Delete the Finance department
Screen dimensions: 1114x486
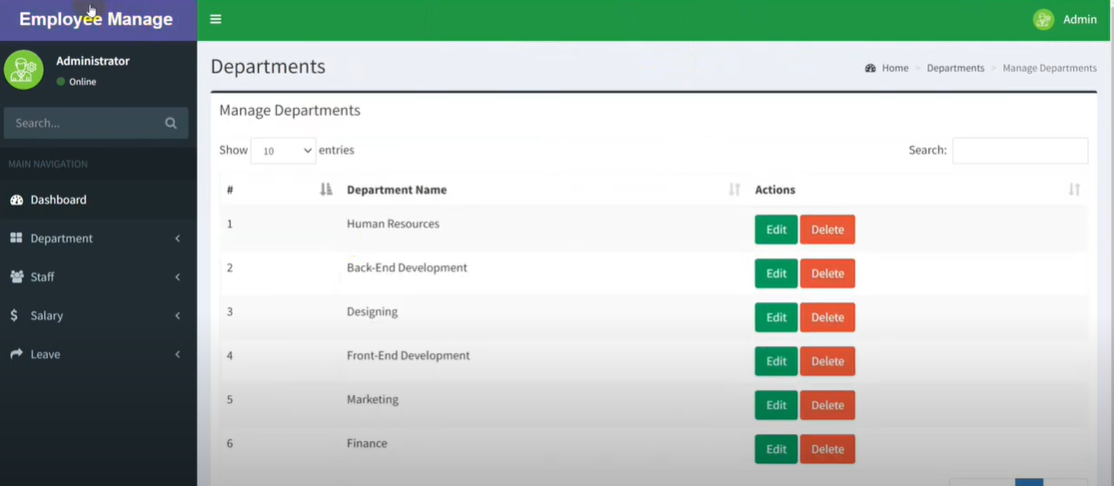827,450
